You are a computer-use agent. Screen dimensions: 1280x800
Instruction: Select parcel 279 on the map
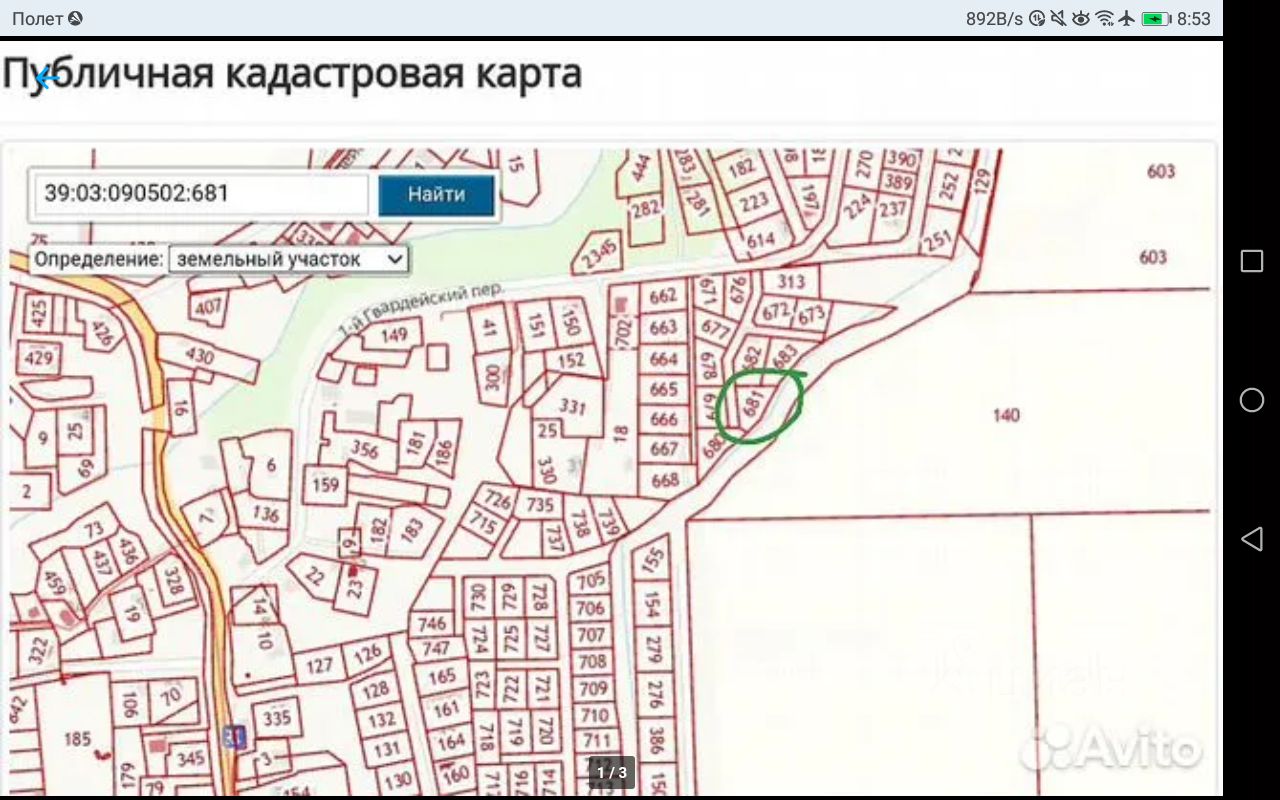655,648
